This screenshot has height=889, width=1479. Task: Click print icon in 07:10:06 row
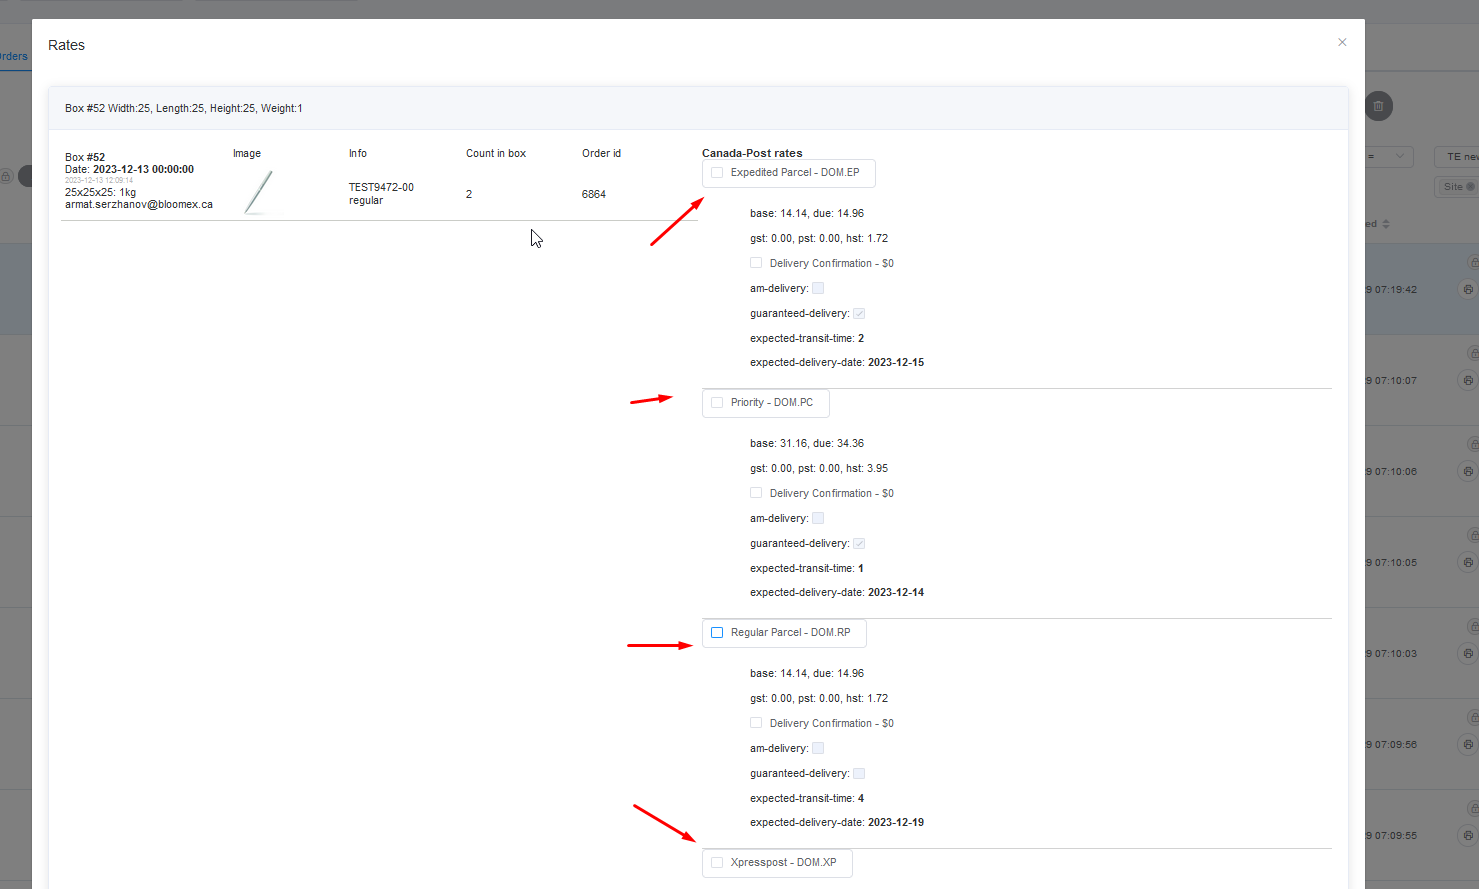(1467, 471)
